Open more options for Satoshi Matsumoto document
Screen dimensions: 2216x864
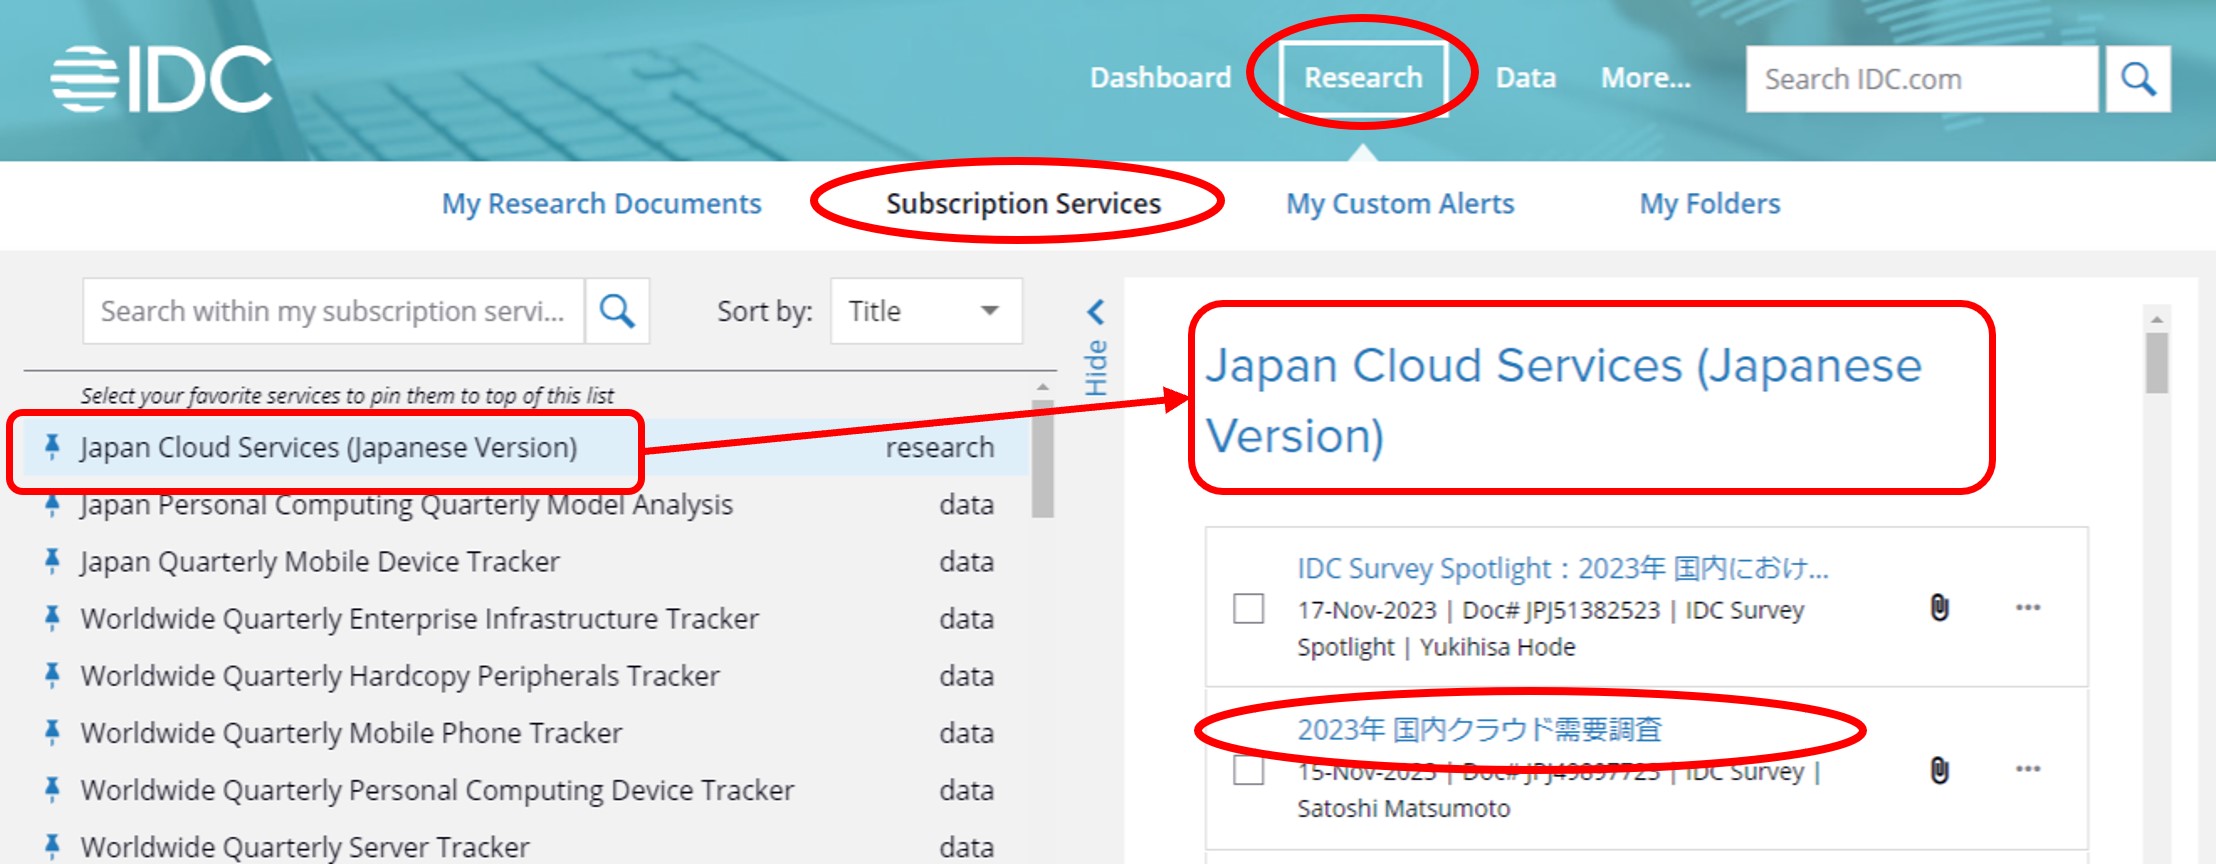tap(2028, 769)
